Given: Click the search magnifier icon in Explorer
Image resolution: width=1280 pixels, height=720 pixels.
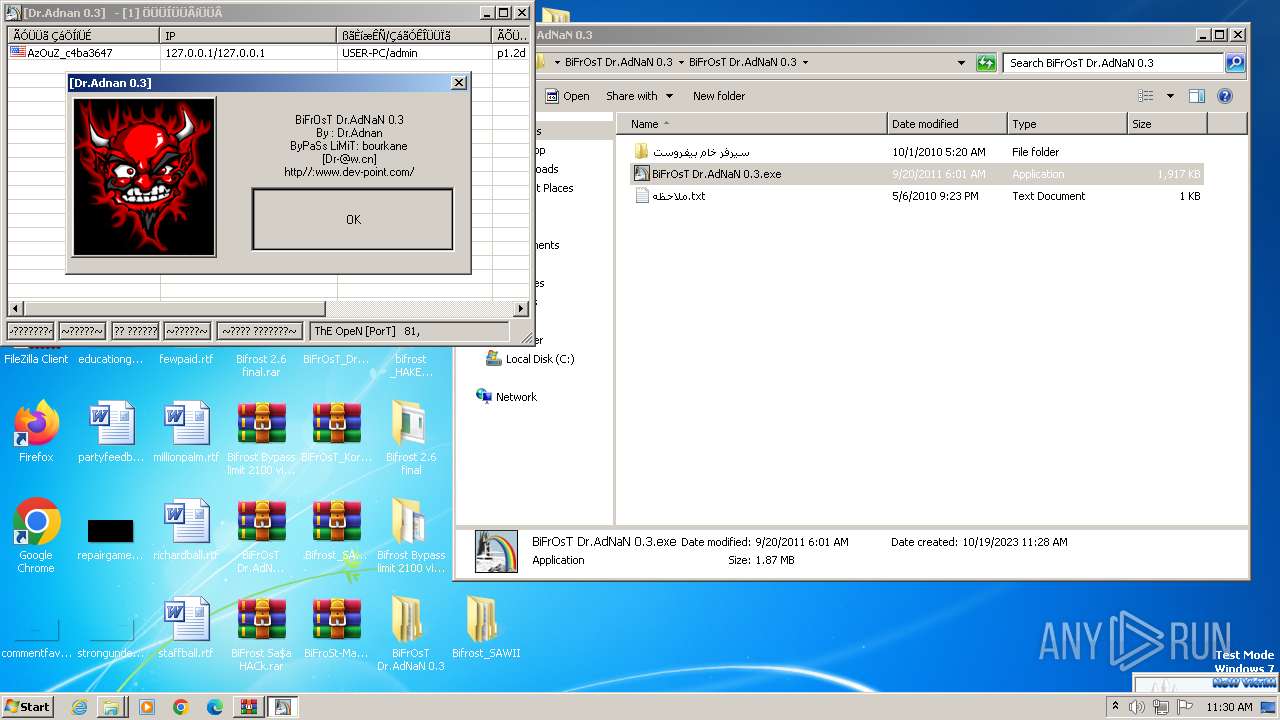Looking at the screenshot, I should pos(1235,62).
